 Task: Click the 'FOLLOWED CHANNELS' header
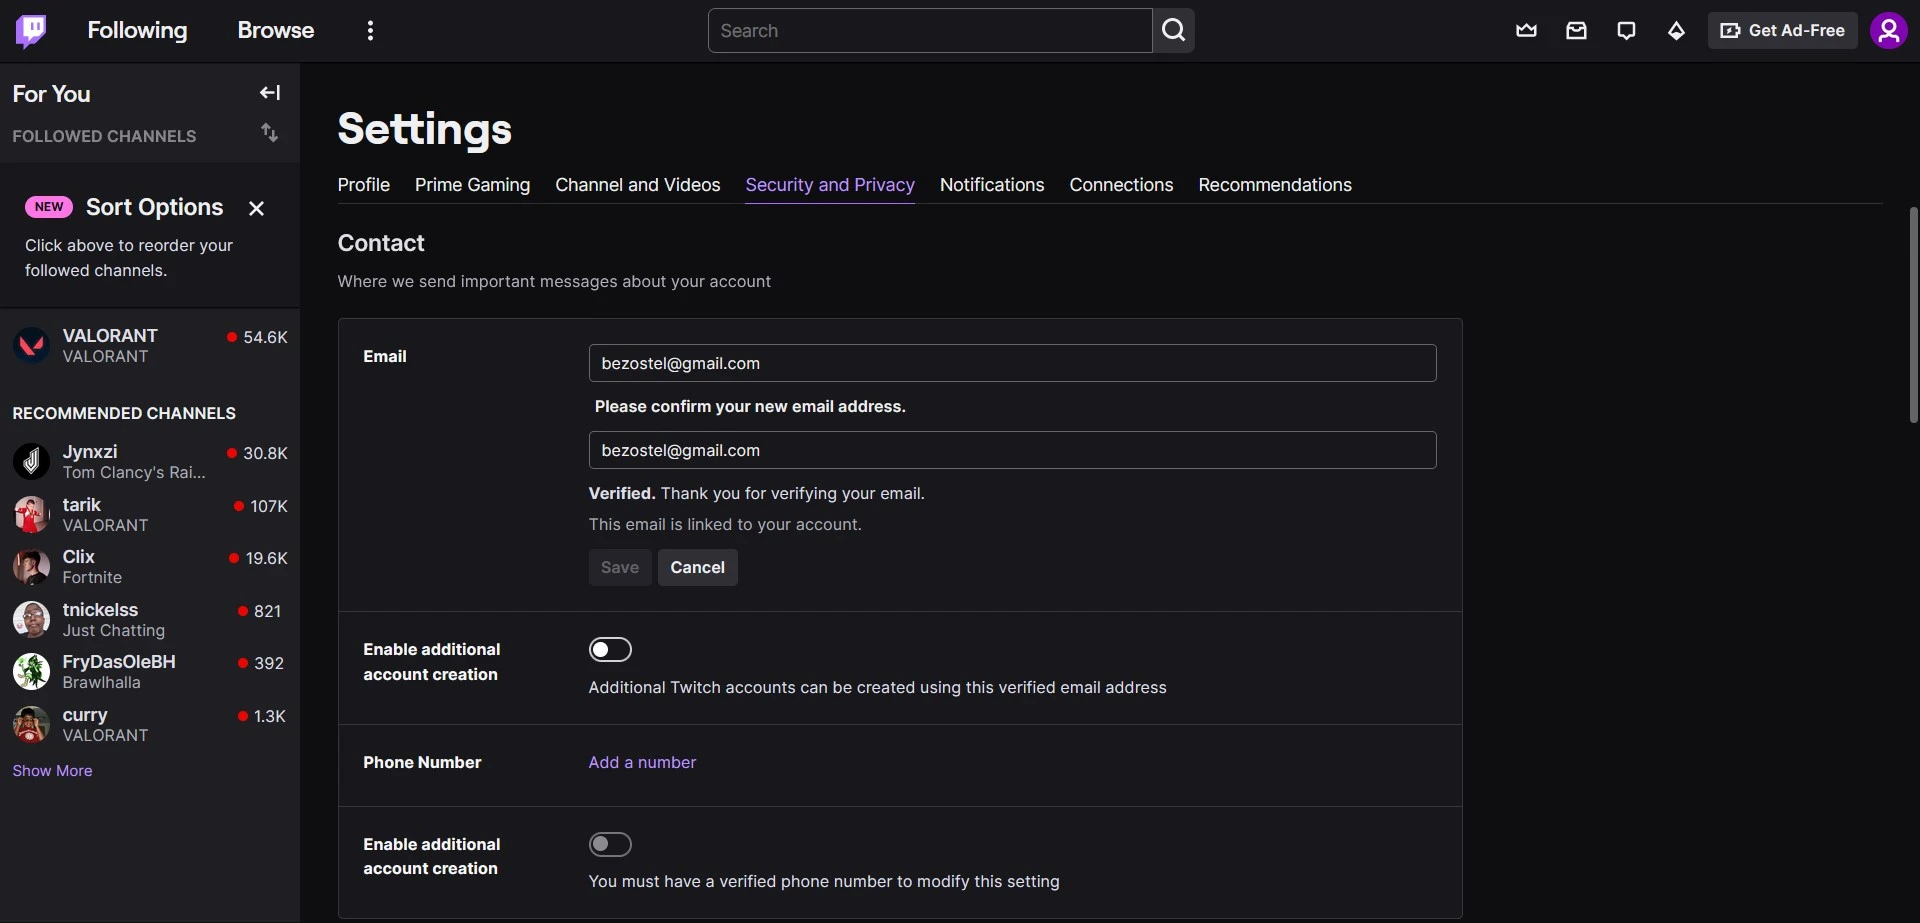(104, 137)
